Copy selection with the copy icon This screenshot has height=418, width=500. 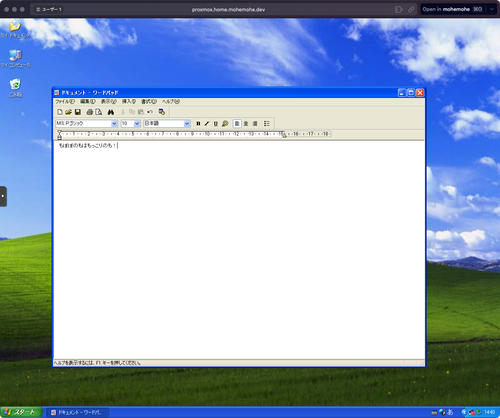click(132, 112)
